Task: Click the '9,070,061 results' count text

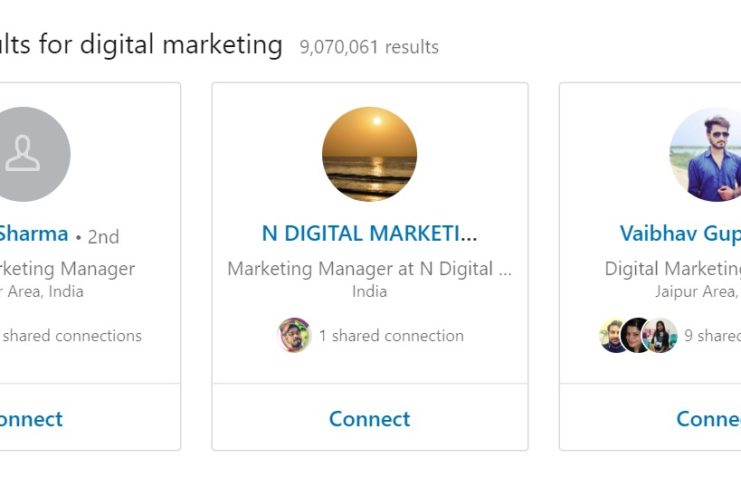Action: tap(369, 47)
